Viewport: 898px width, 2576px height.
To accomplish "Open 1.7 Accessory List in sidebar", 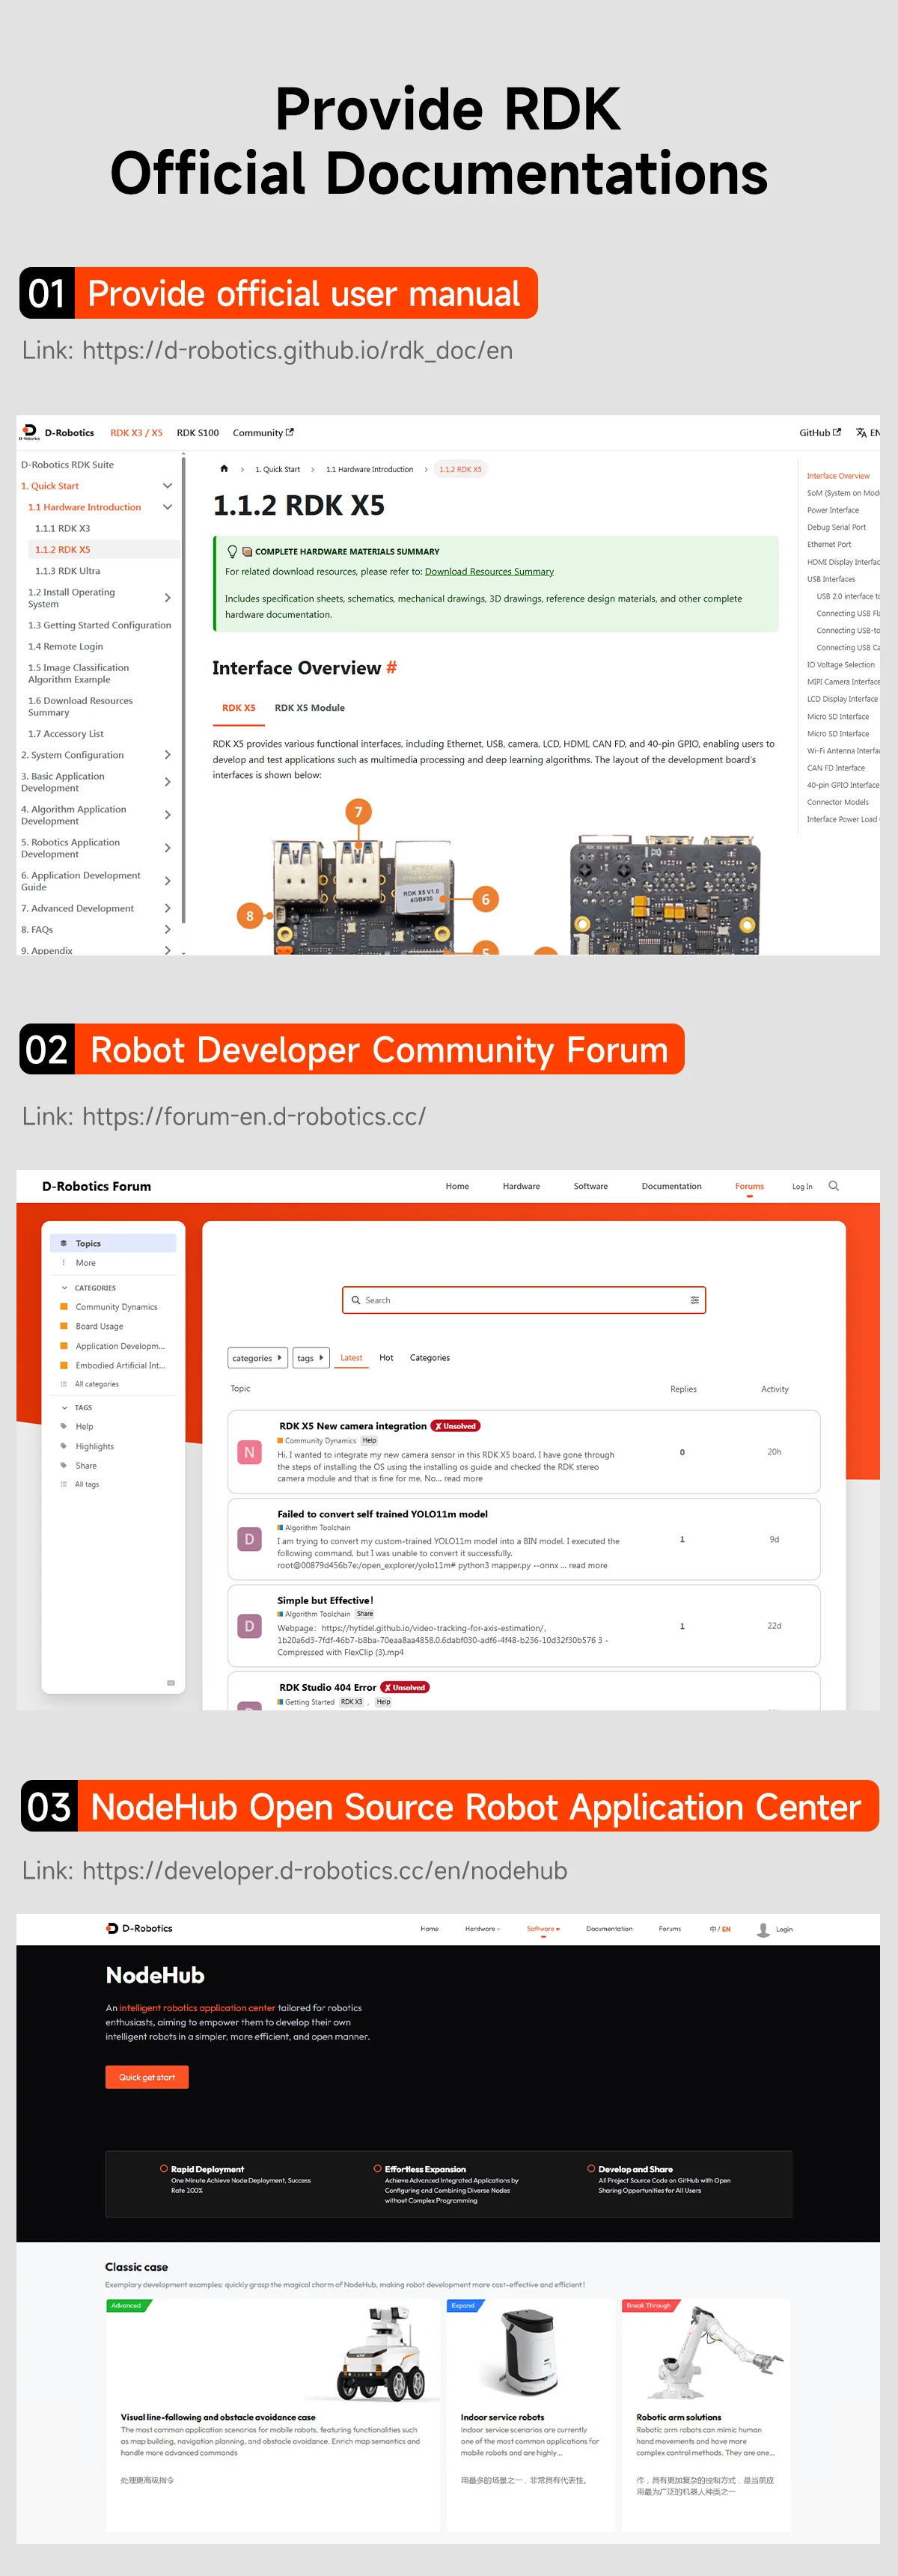I will click(65, 734).
